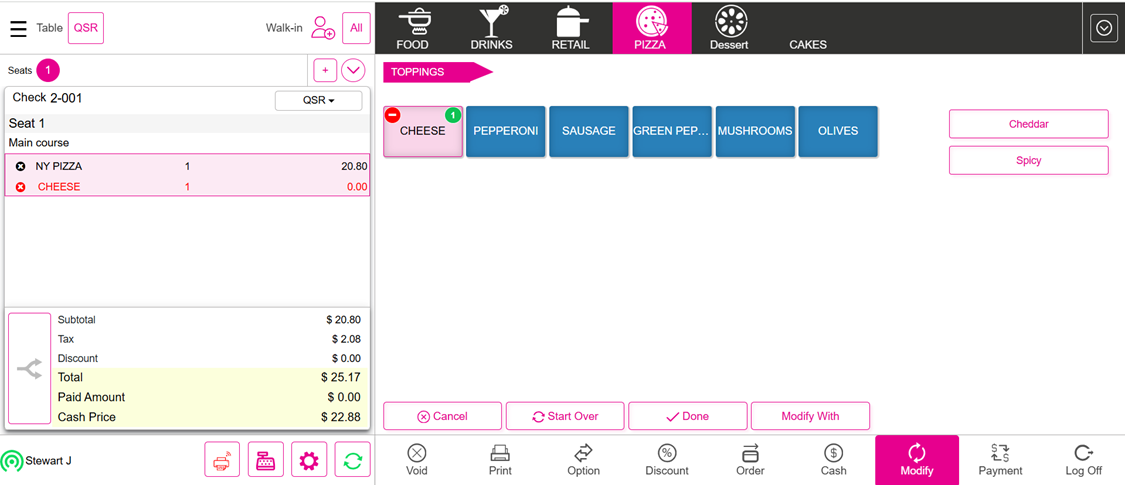This screenshot has width=1125, height=485.
Task: Click the remote print receipt icon
Action: point(221,460)
